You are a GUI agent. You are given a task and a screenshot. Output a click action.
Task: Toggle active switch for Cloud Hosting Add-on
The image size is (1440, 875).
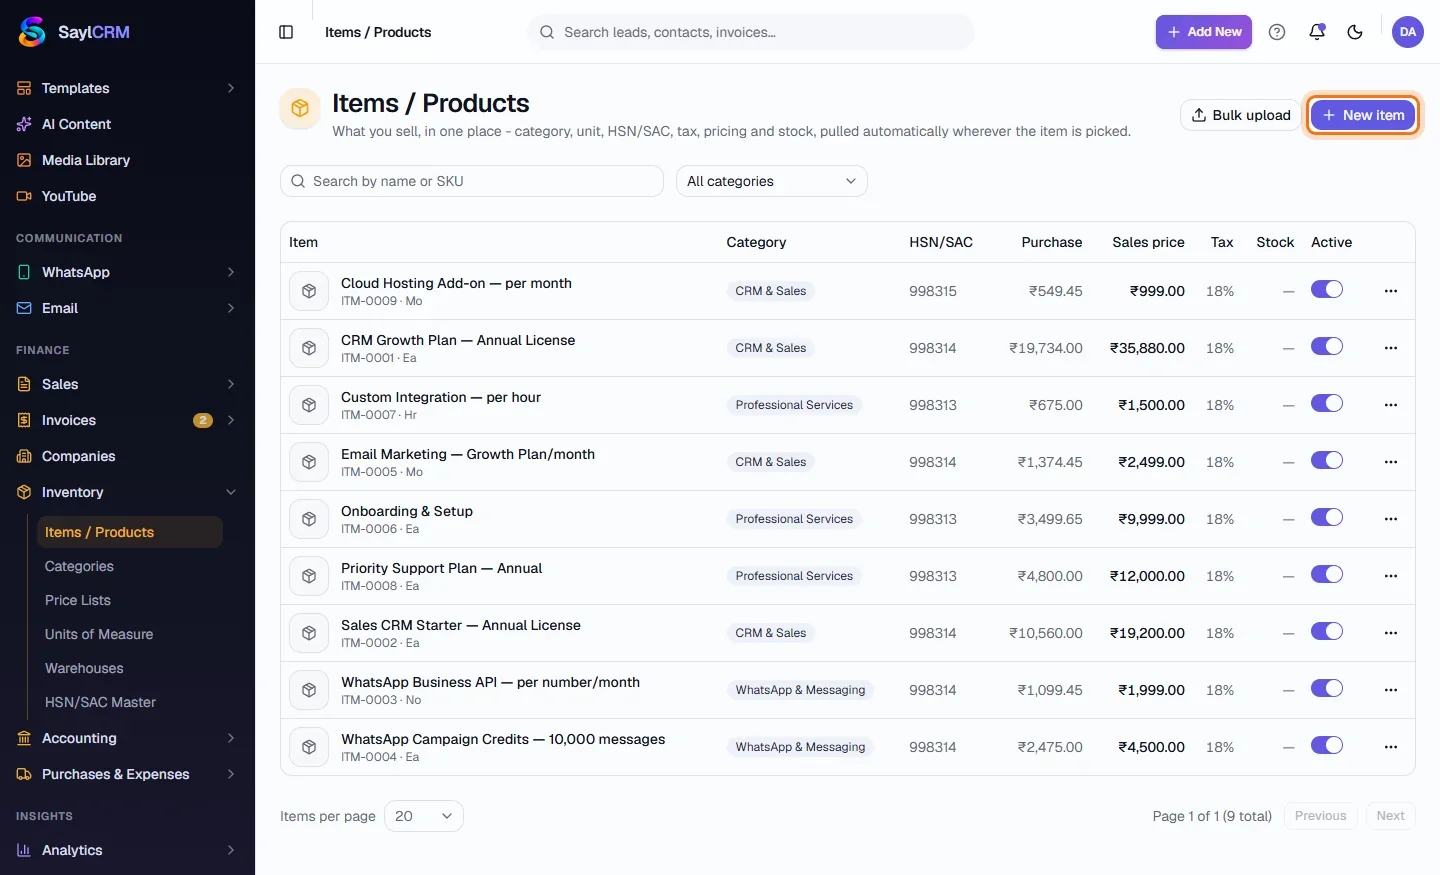[x=1327, y=290]
